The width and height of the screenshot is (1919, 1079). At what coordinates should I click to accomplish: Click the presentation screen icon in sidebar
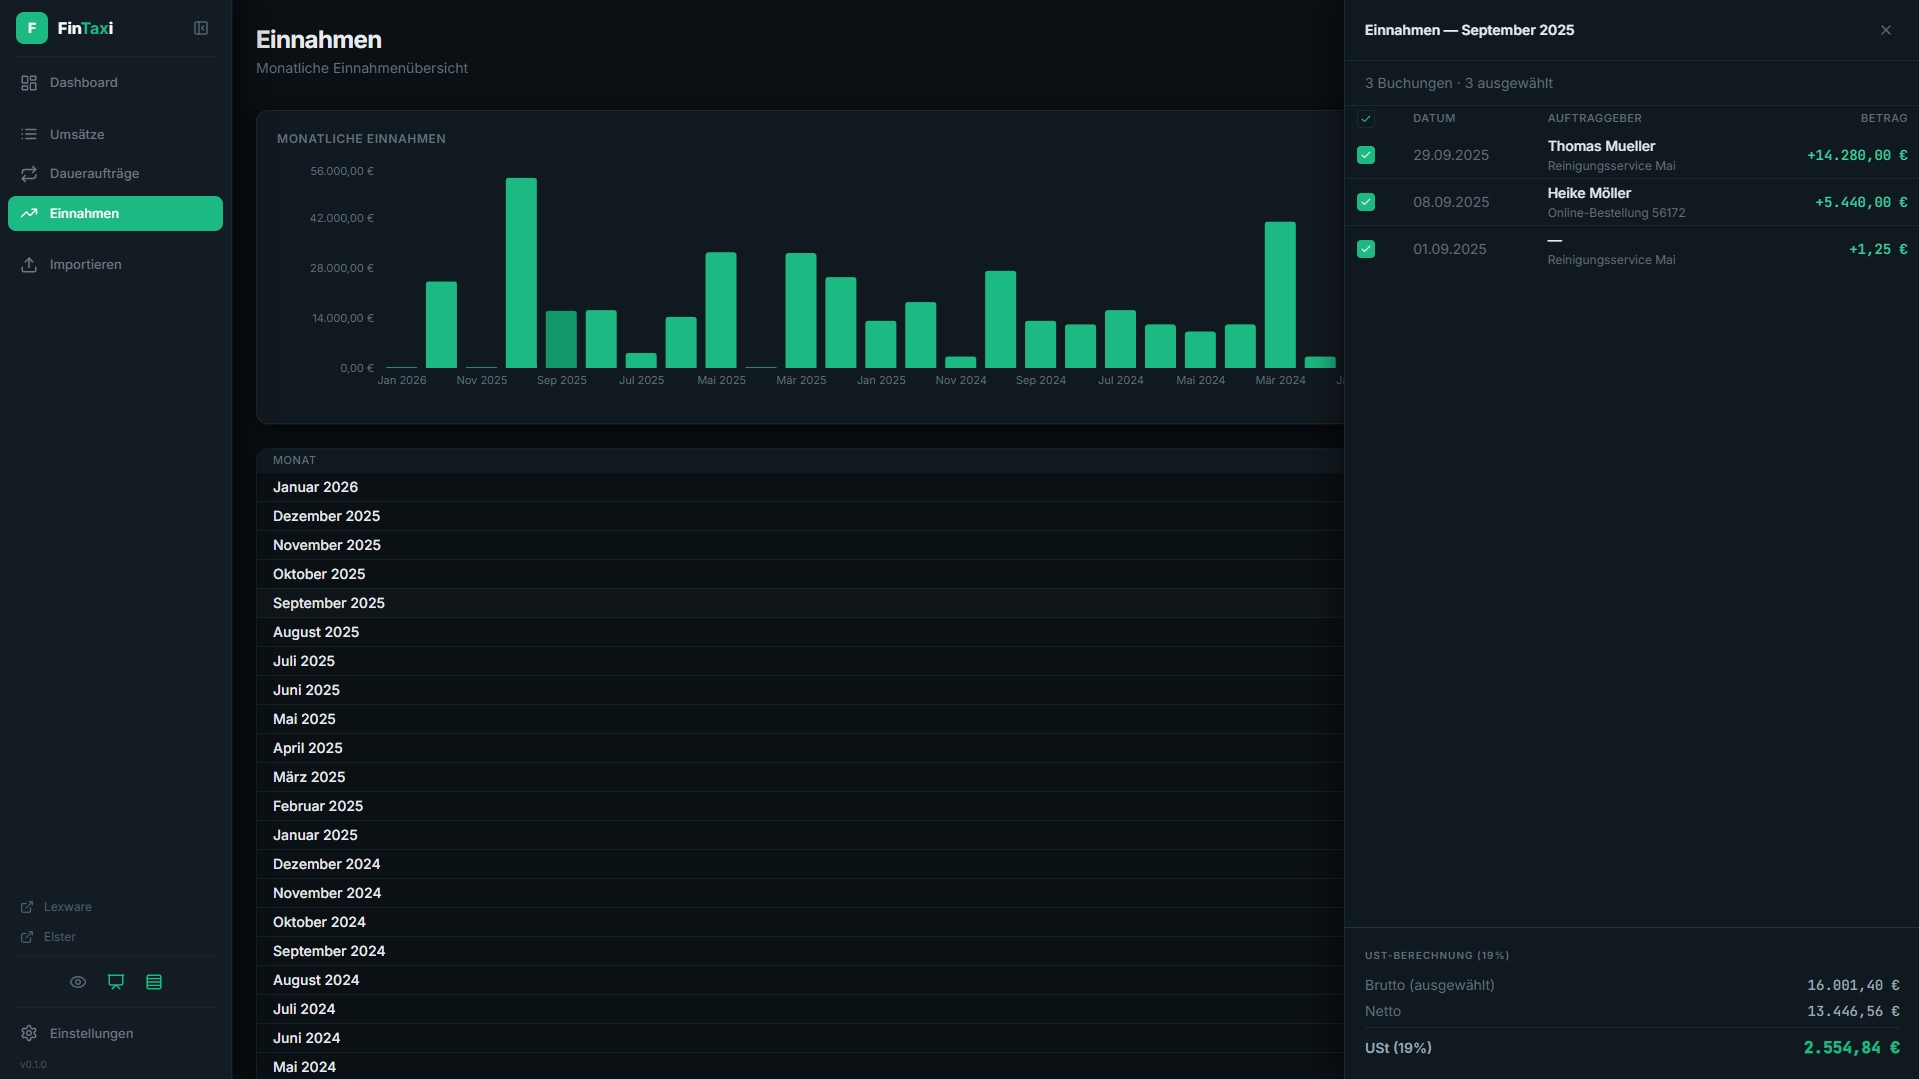[x=116, y=982]
